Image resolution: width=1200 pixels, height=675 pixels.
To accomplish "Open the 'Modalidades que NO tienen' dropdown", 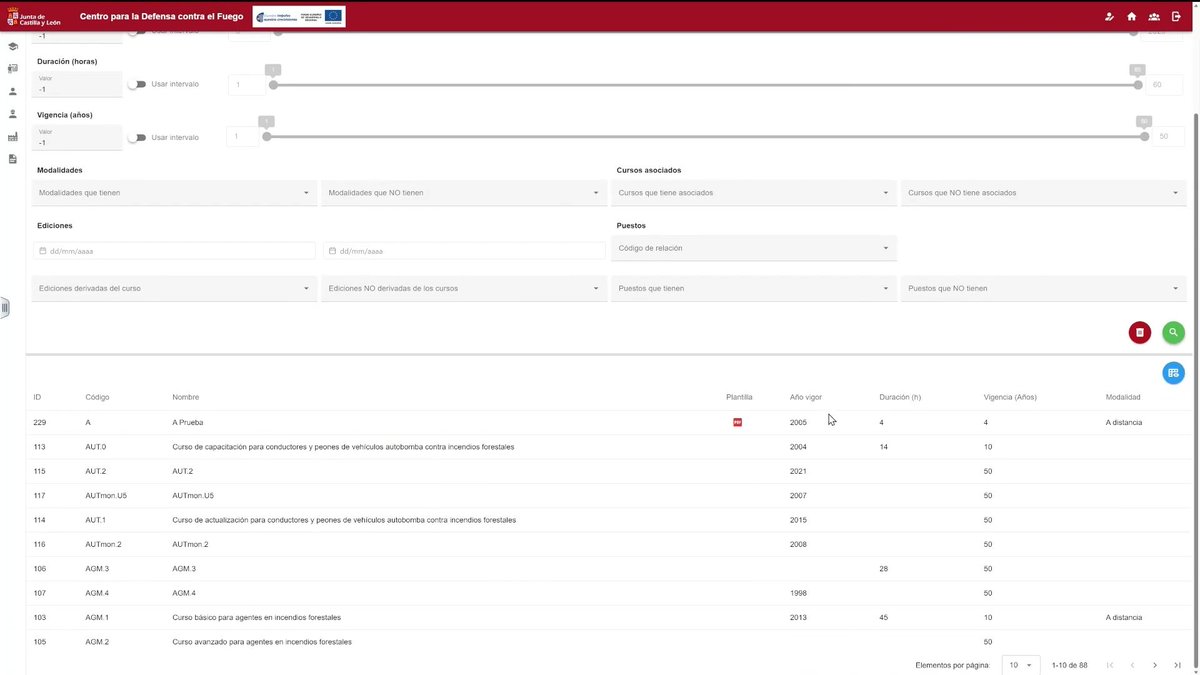I will point(464,193).
